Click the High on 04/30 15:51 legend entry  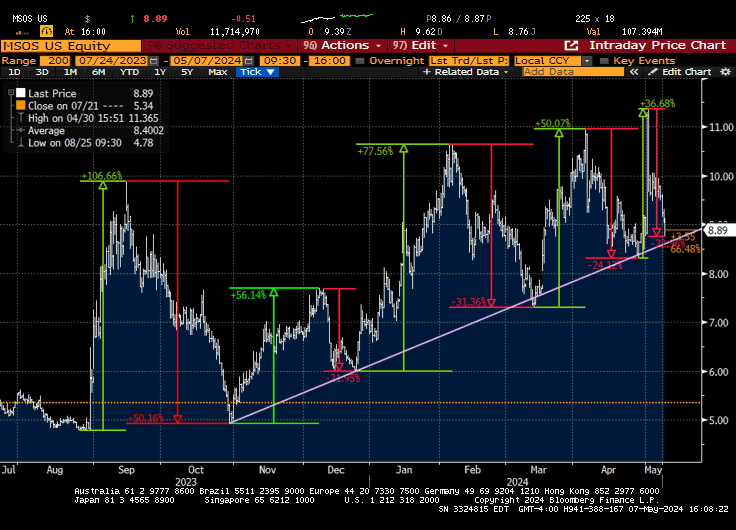point(93,118)
